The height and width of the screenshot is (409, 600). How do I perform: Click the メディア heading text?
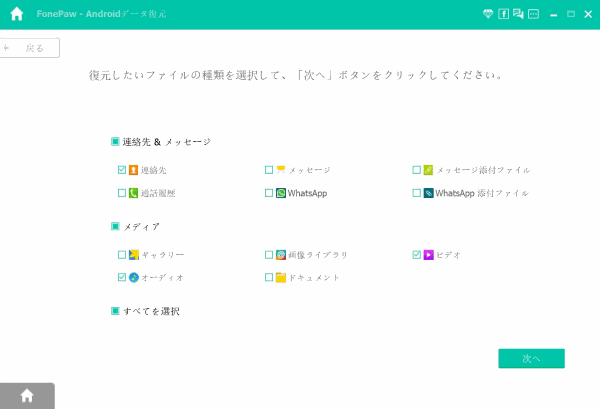pyautogui.click(x=141, y=227)
